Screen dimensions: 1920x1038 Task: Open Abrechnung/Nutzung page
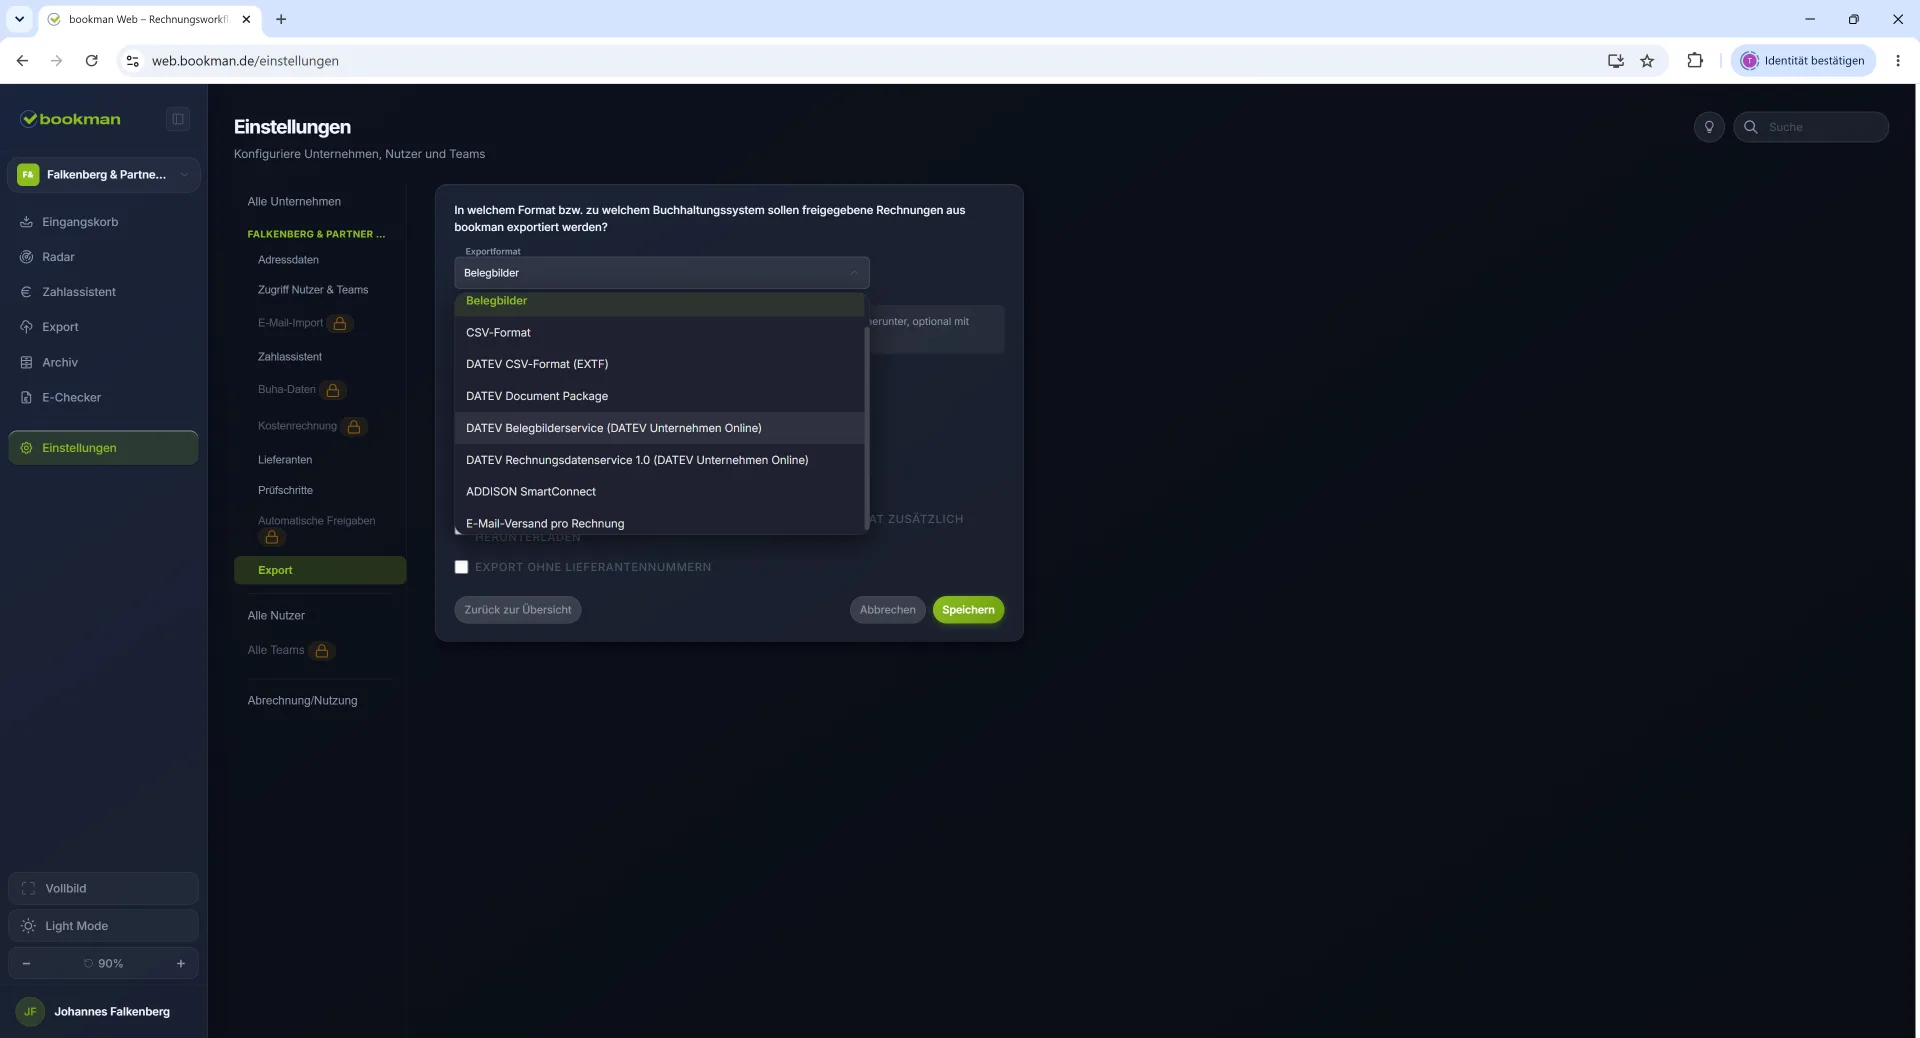pyautogui.click(x=302, y=701)
